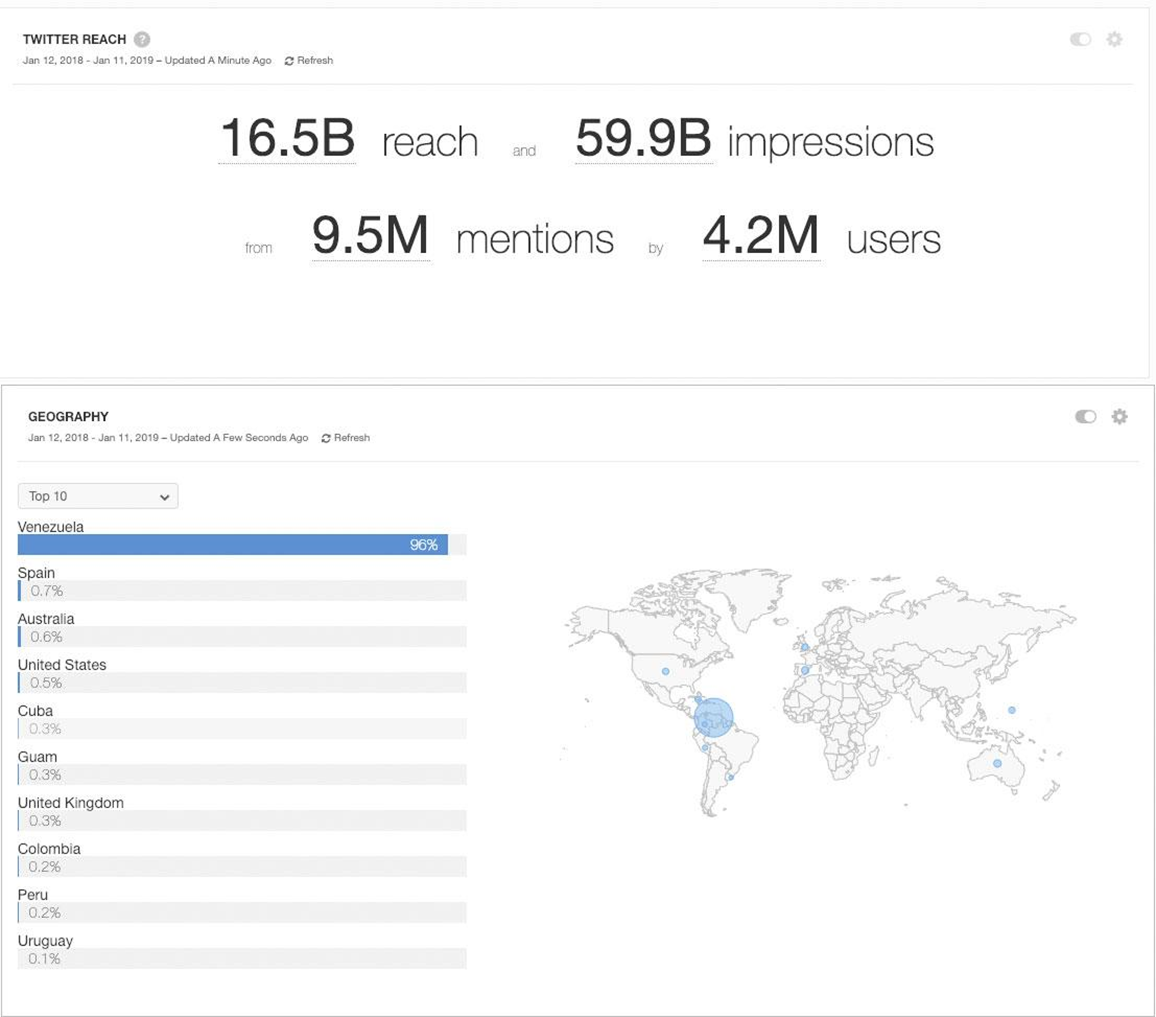Screen dimensions: 1156x1017
Task: Open the Twitter Reach help question icon
Action: pyautogui.click(x=142, y=39)
